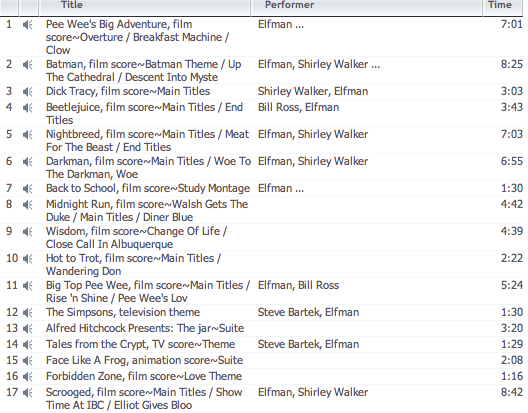Click speaker icon for Midnight Run track

(28, 205)
